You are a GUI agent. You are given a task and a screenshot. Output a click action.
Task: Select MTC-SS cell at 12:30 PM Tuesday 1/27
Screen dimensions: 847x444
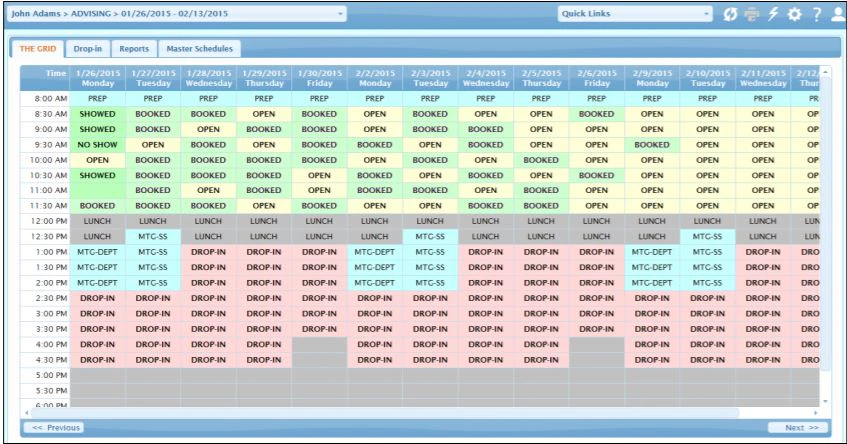coord(153,237)
